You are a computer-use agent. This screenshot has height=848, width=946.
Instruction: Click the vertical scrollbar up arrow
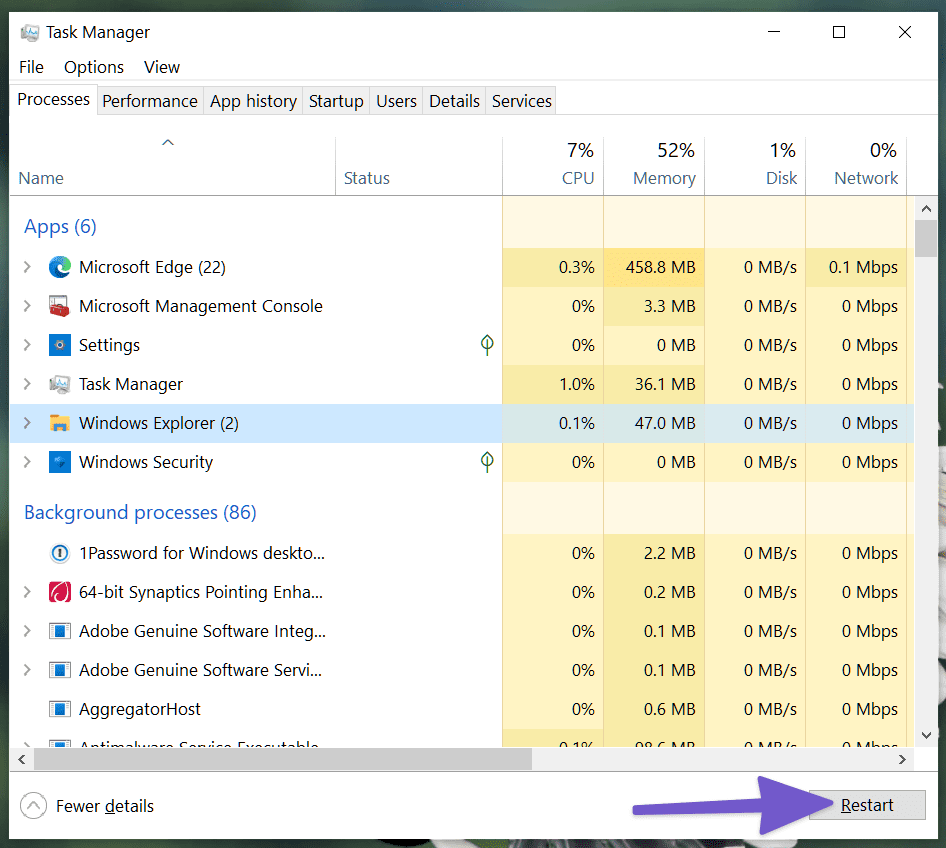click(x=926, y=209)
